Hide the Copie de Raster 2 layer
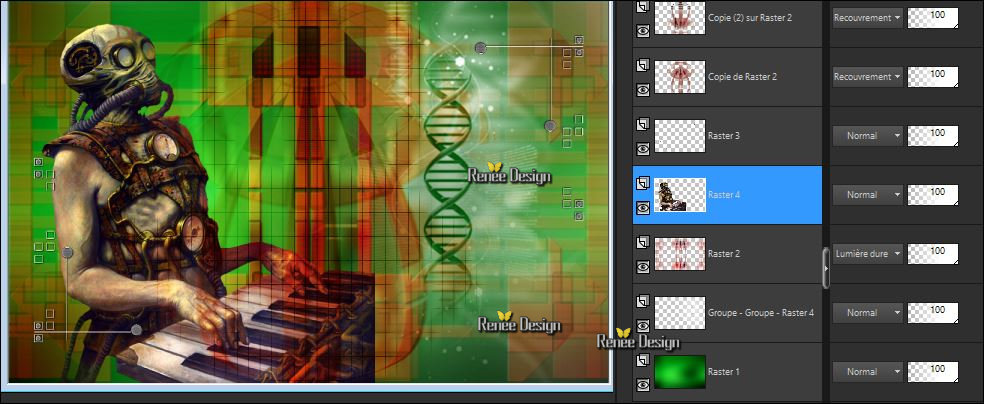The height and width of the screenshot is (404, 984). pyautogui.click(x=643, y=90)
